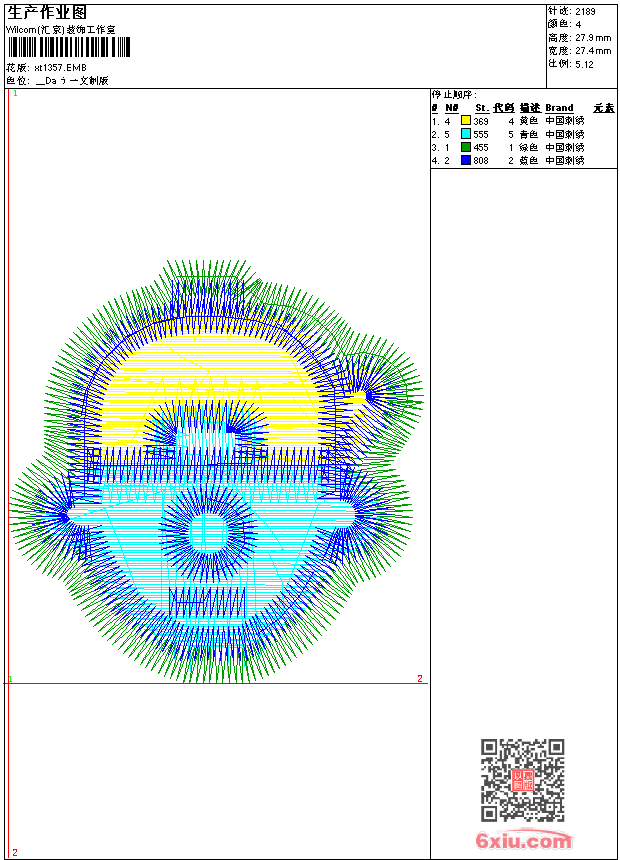
Task: Click 中国刺绣 brand in the 808 row
Action: [565, 161]
